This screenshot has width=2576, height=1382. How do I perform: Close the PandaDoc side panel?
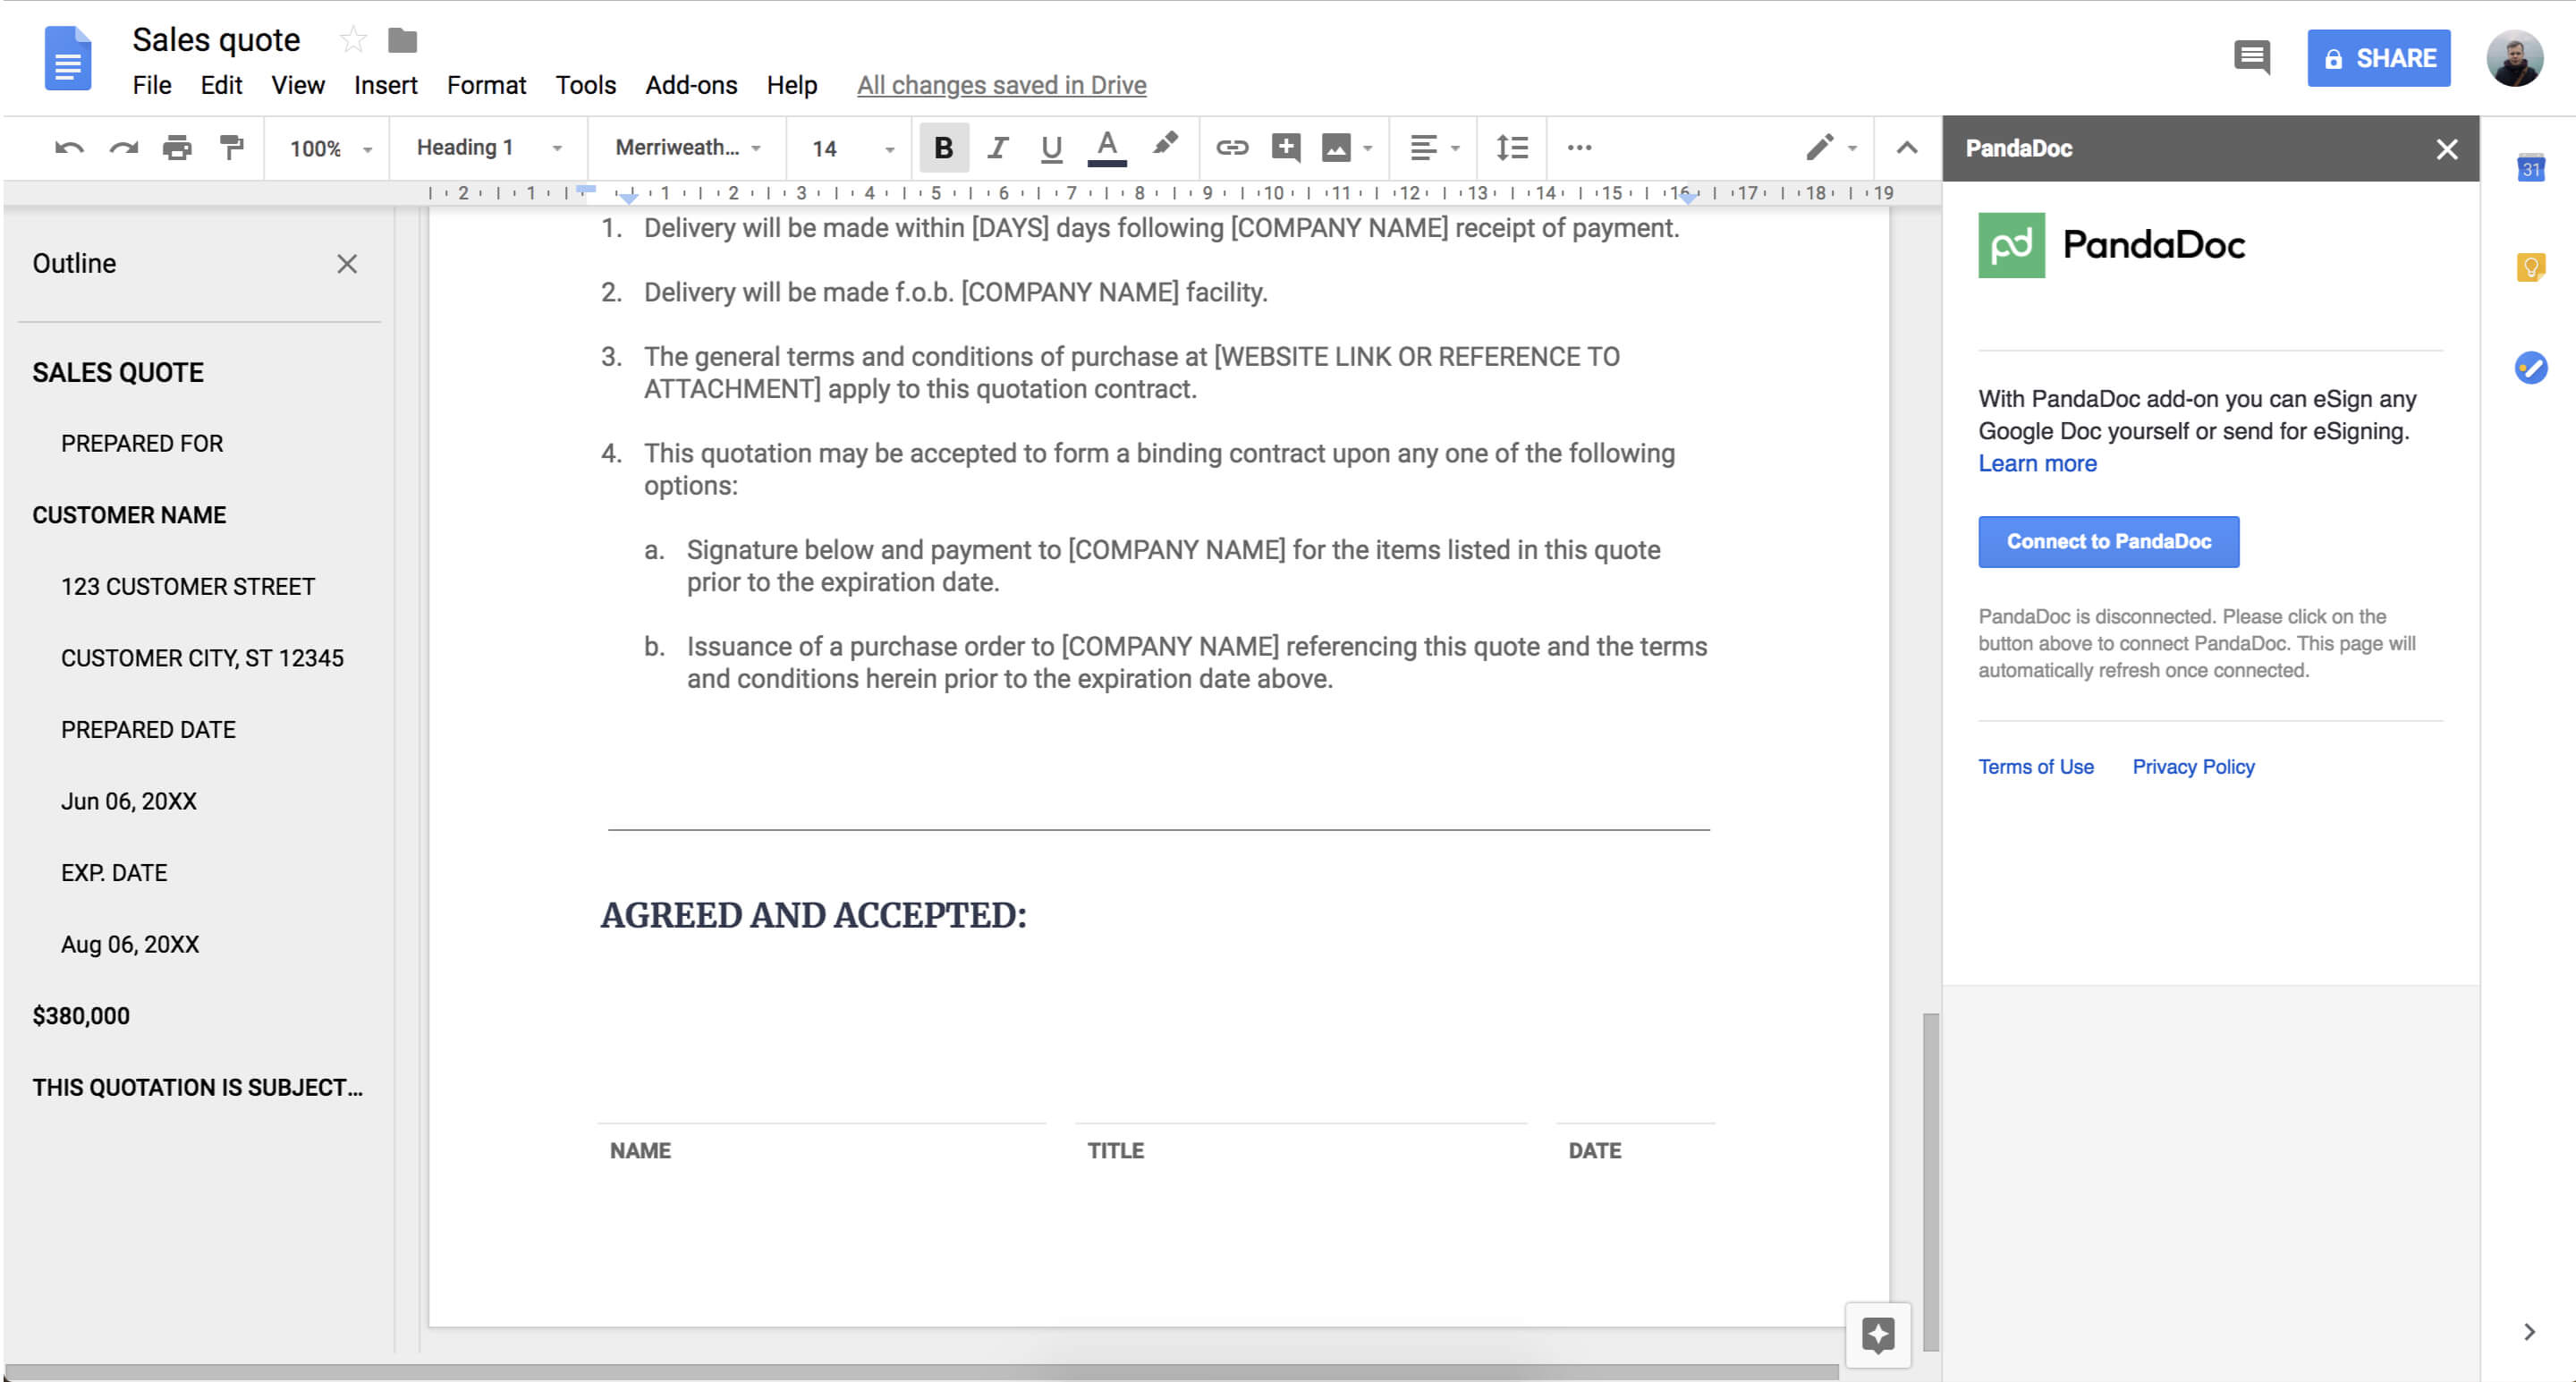point(2448,148)
